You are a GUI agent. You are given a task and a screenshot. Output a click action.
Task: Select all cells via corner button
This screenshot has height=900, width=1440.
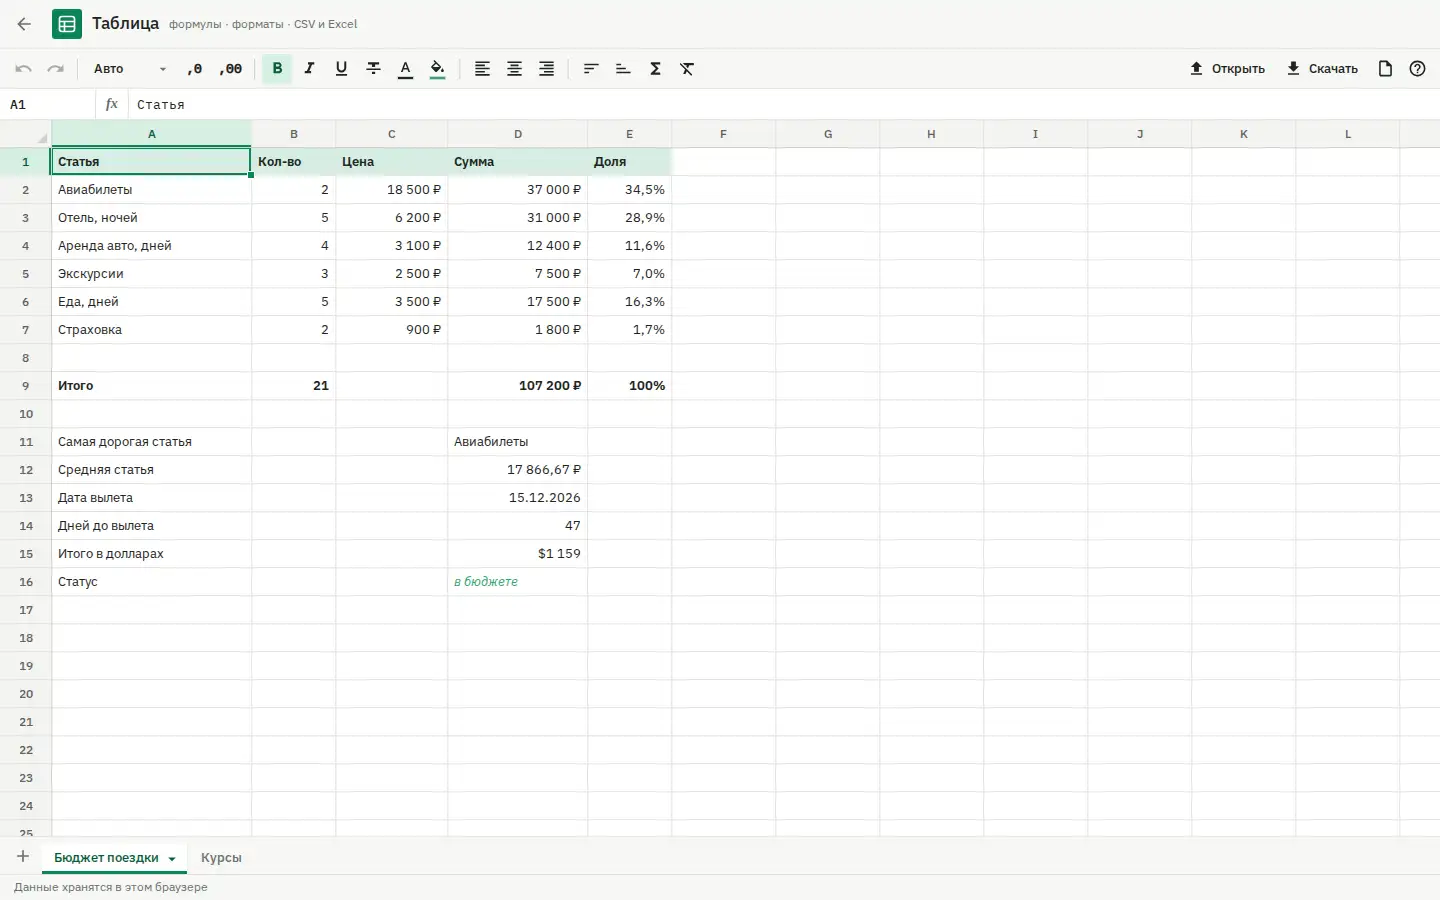click(26, 134)
